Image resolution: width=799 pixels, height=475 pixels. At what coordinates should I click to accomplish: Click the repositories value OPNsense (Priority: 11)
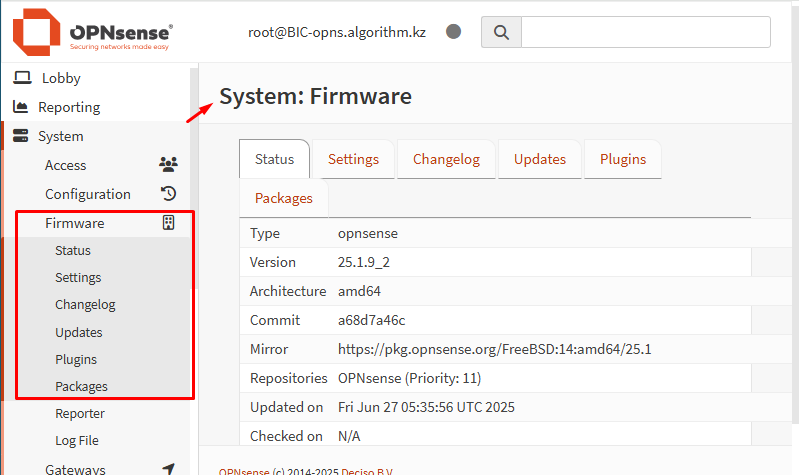click(409, 378)
